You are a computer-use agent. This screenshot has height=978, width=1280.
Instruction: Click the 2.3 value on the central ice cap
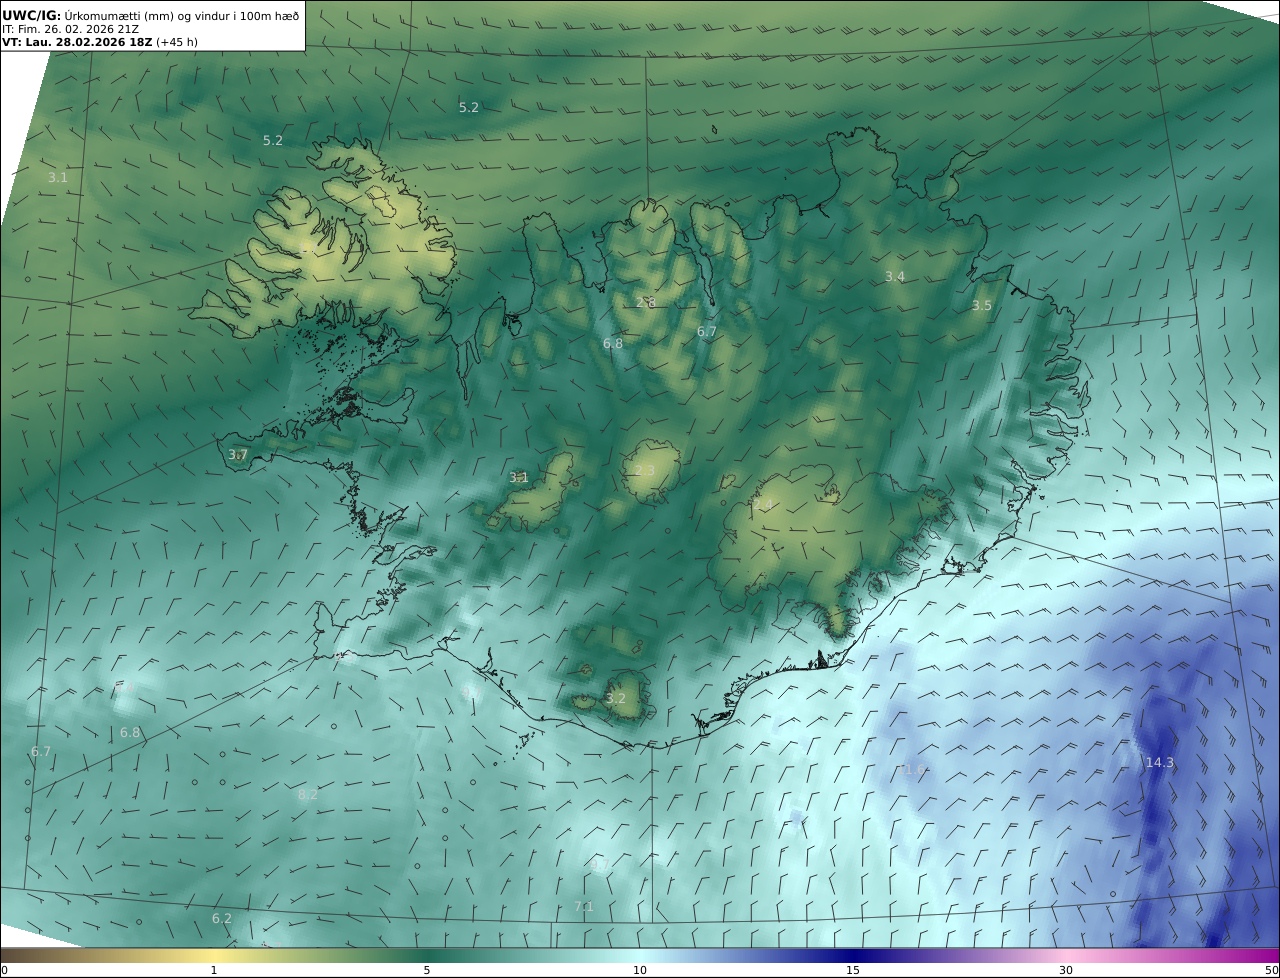pyautogui.click(x=644, y=470)
